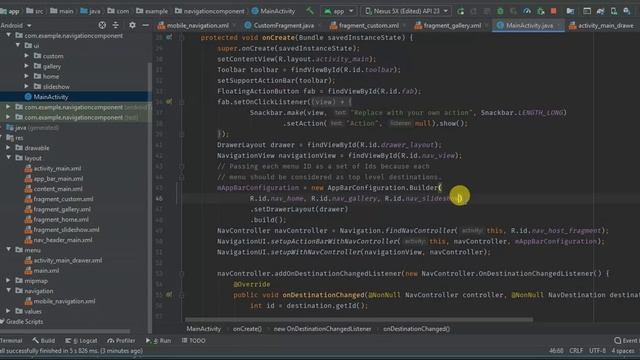Viewport: 640px width, 360px height.
Task: Open the TODO tool window
Action: click(x=193, y=340)
